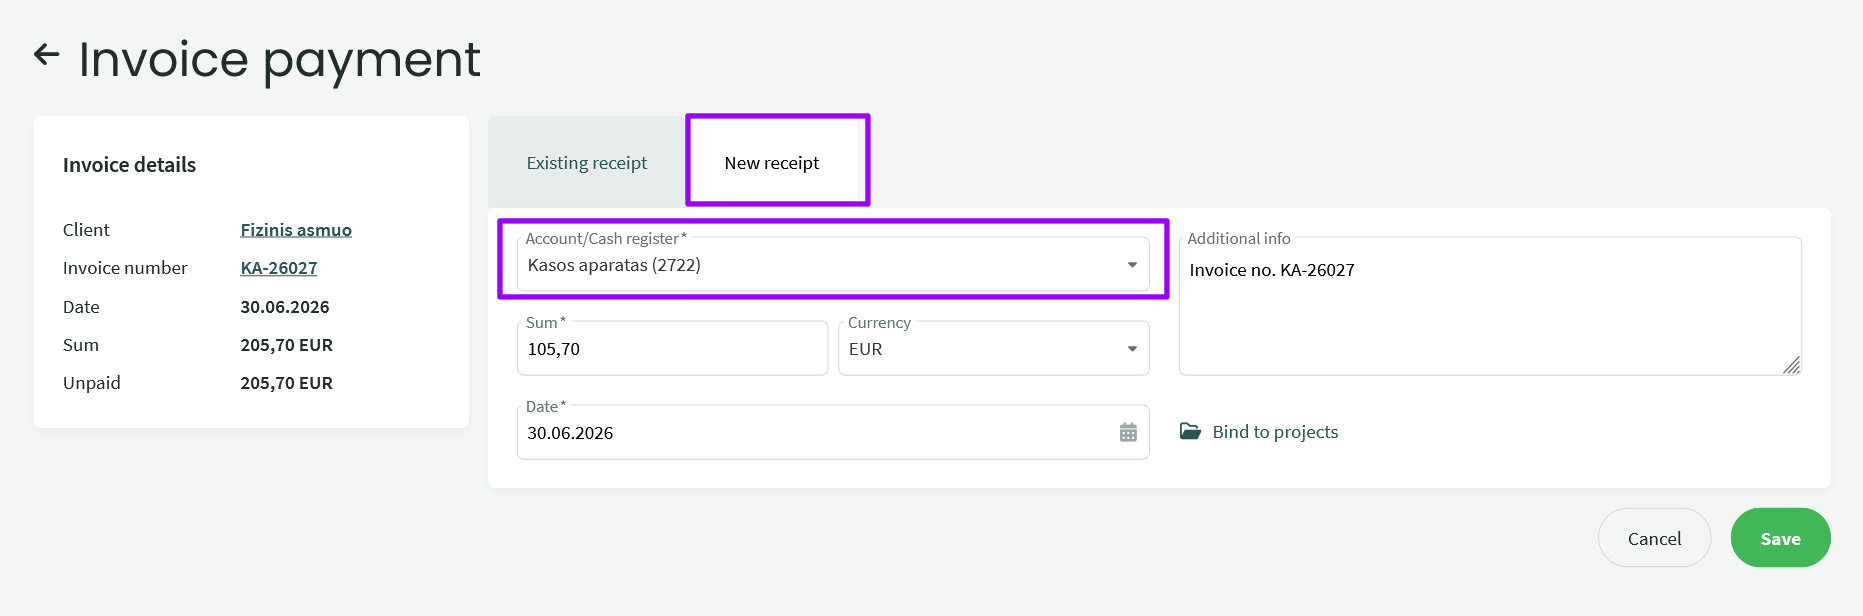Focus the Sum field showing 105,70

672,348
